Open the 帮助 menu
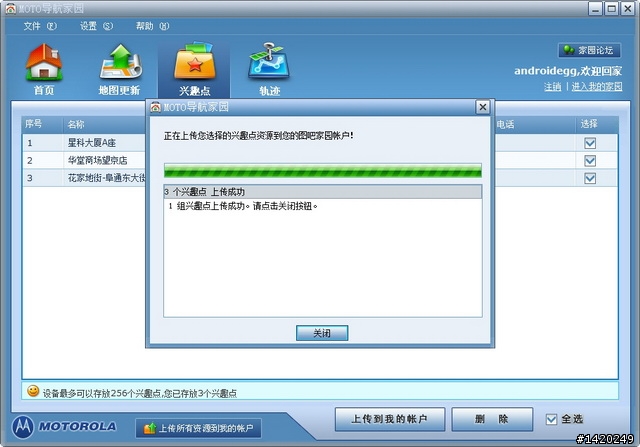 152,26
